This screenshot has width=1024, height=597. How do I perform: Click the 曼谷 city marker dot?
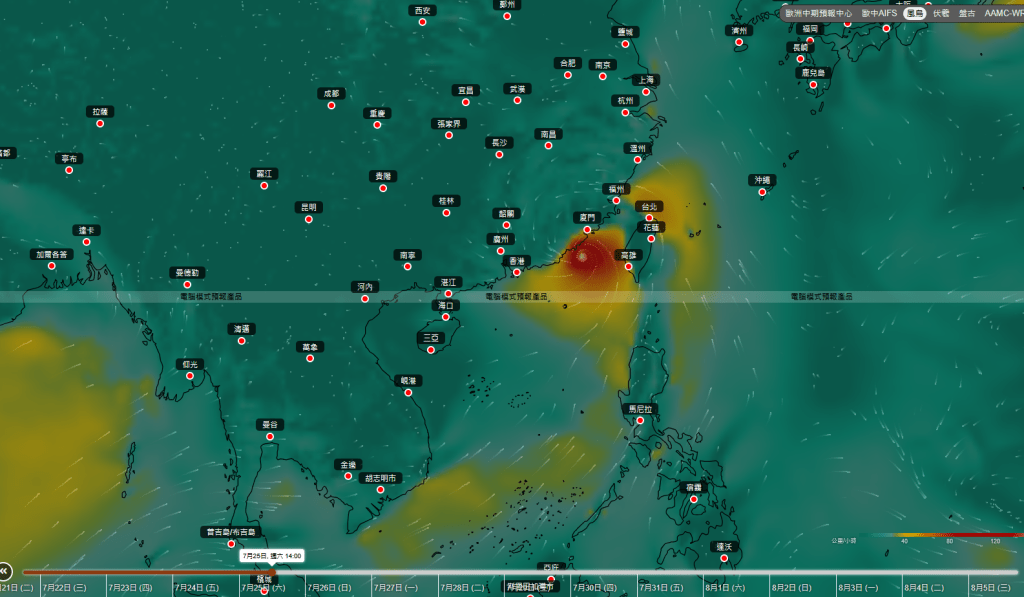coord(270,436)
